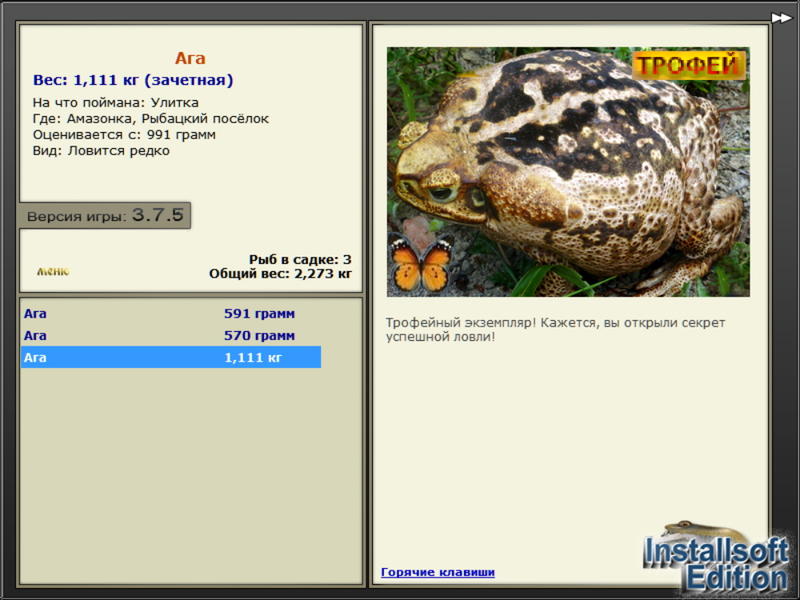The width and height of the screenshot is (800, 600).
Task: Click the Амазонка, Рыбацкий посёлок location line
Action: 151,118
